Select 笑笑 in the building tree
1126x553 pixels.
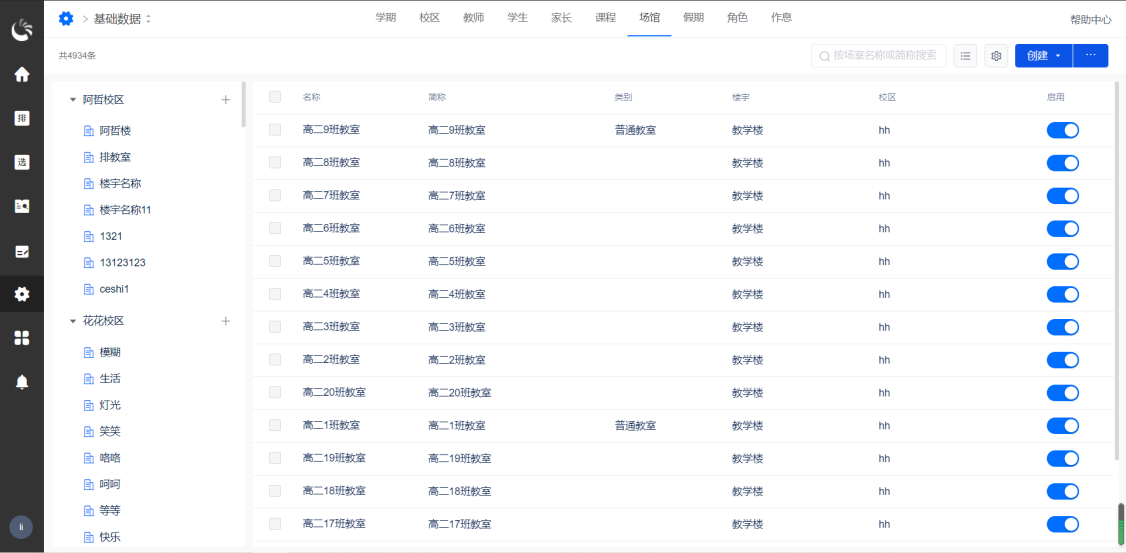point(110,432)
